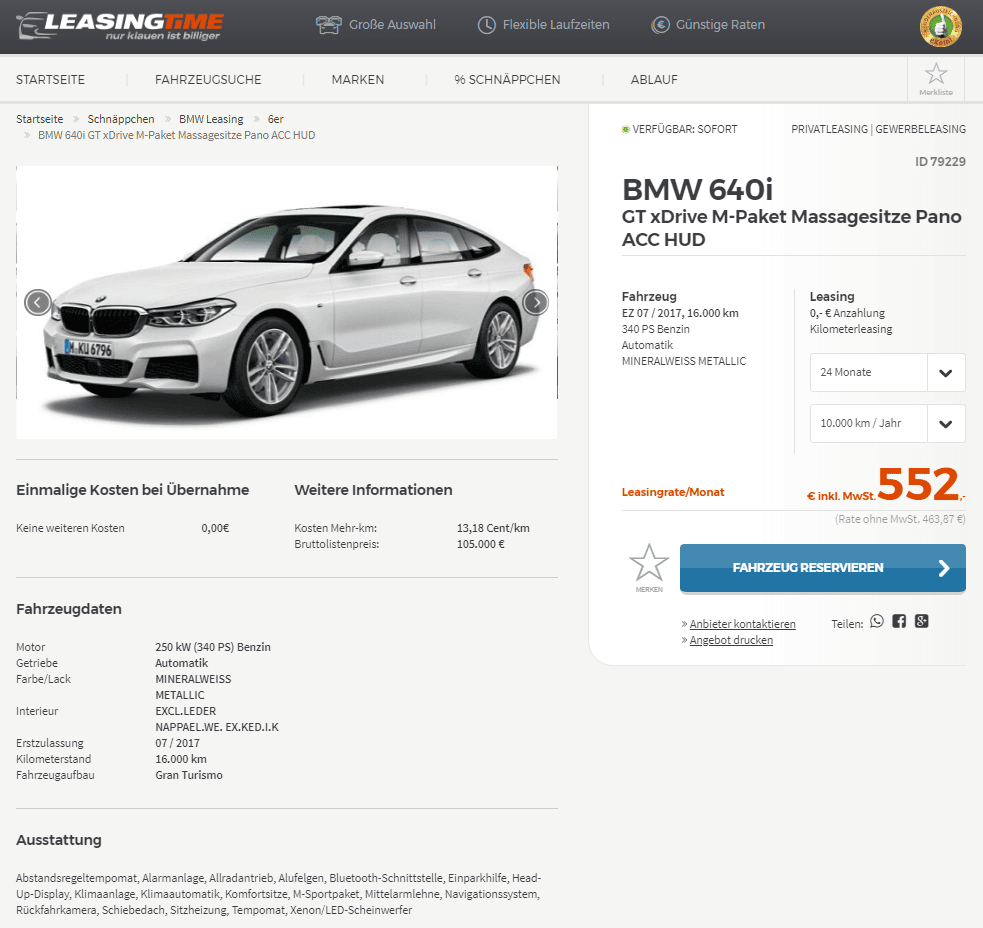983x928 pixels.
Task: Show previous car image with left arrow
Action: pos(38,303)
